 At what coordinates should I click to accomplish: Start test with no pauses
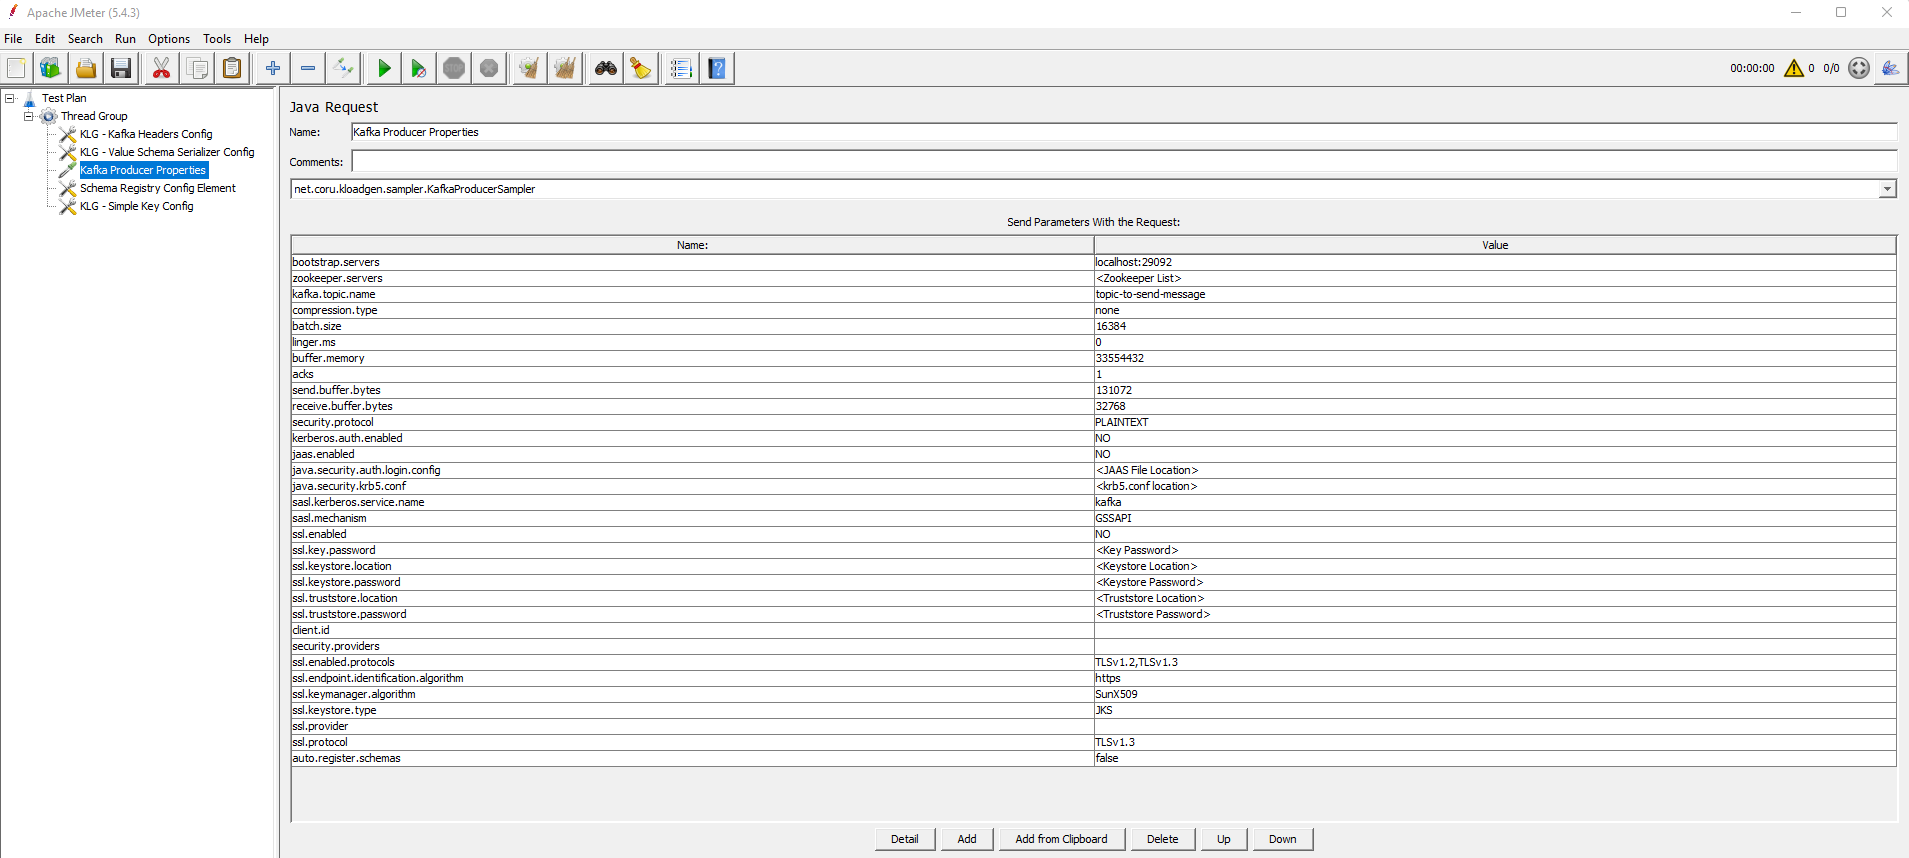tap(419, 68)
